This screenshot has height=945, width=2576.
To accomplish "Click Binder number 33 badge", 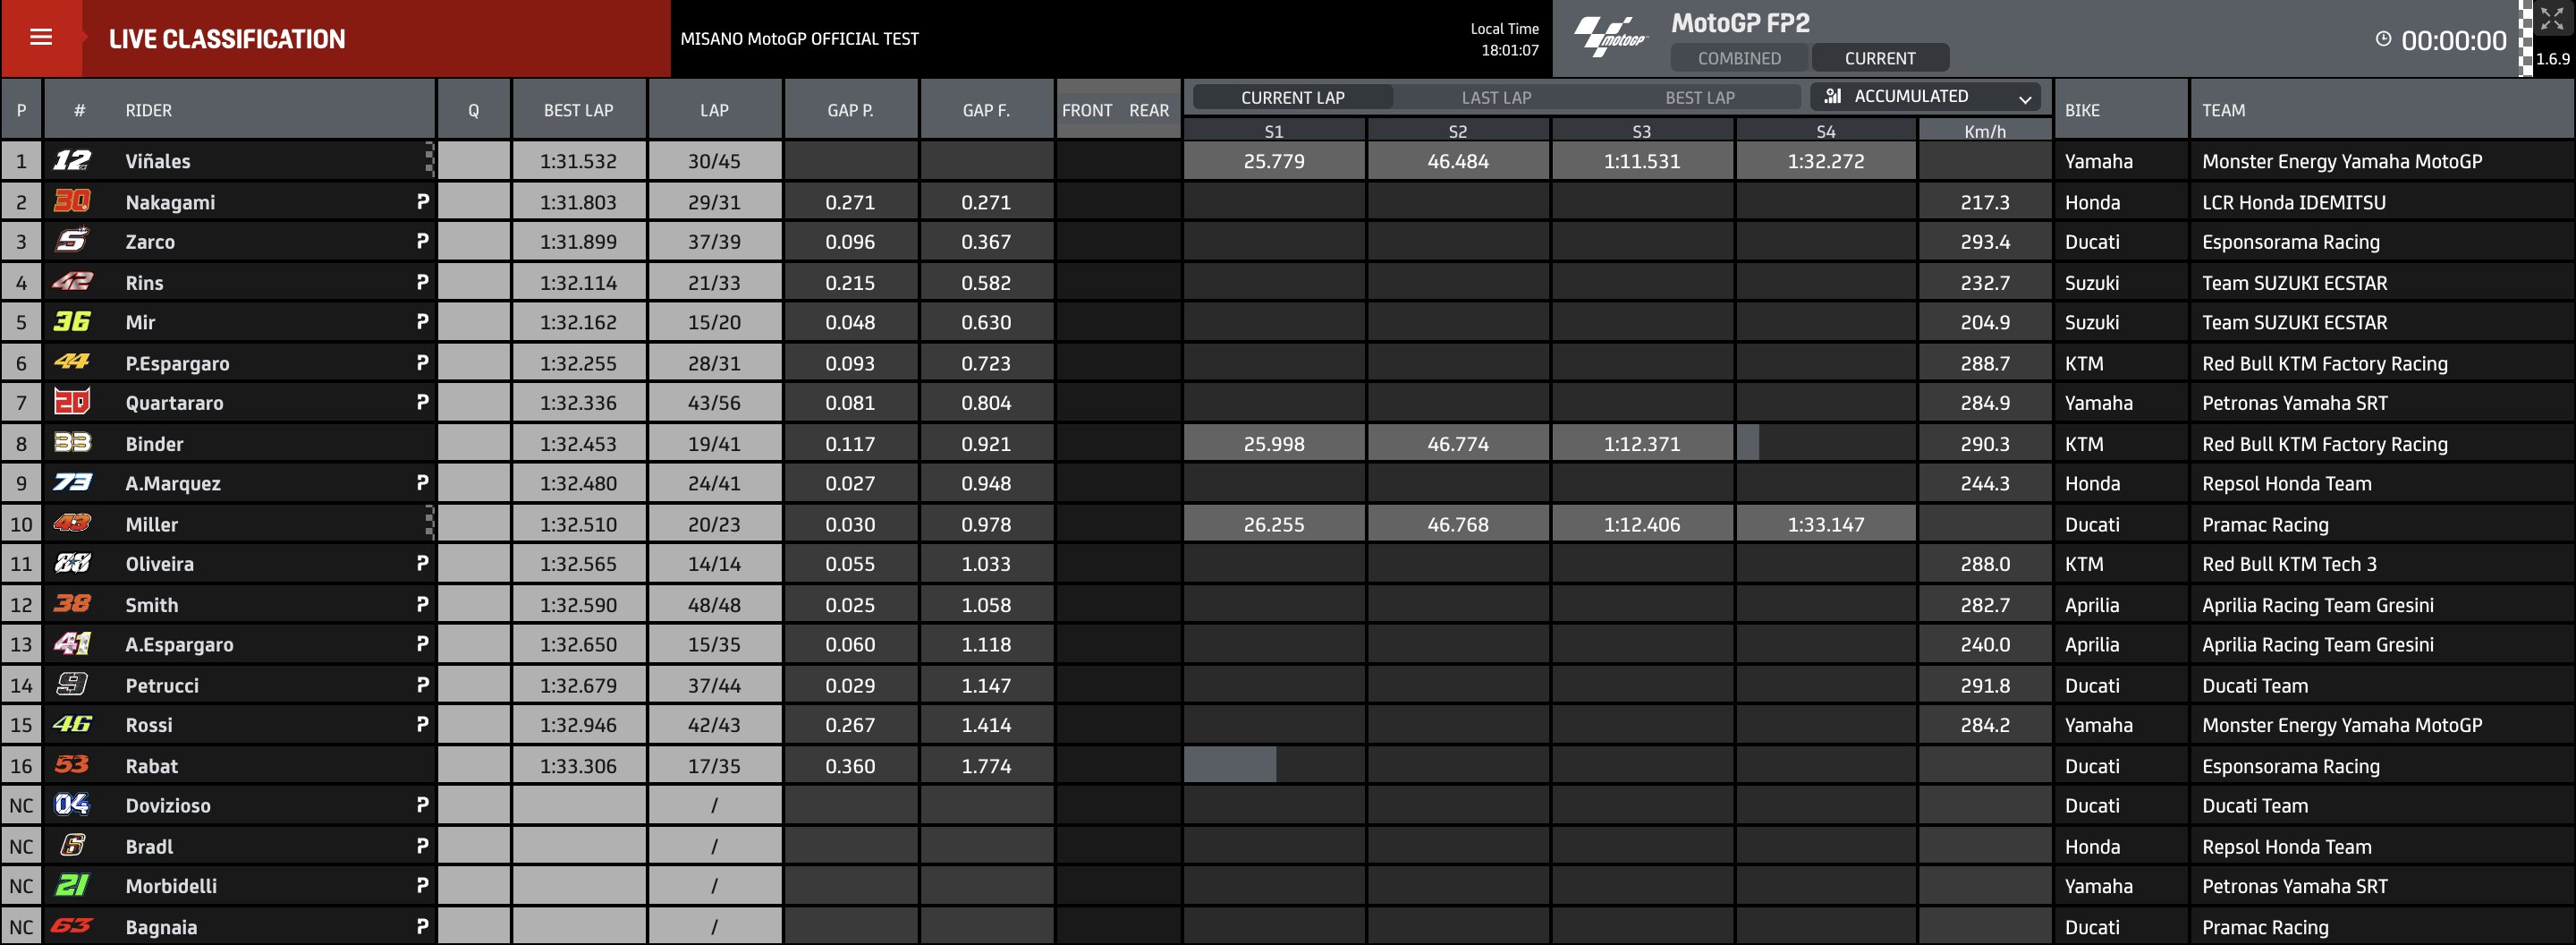I will tap(72, 442).
